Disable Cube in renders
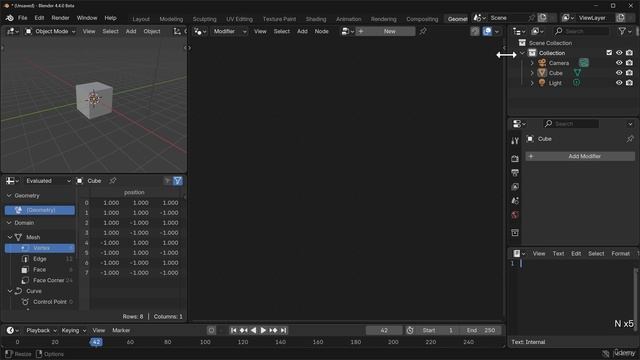The height and width of the screenshot is (360, 640). click(x=629, y=73)
